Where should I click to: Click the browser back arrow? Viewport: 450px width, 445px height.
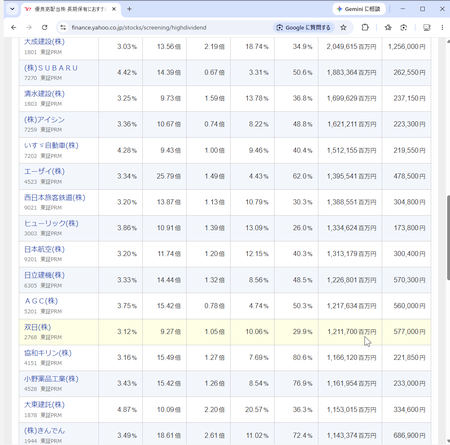pyautogui.click(x=13, y=28)
